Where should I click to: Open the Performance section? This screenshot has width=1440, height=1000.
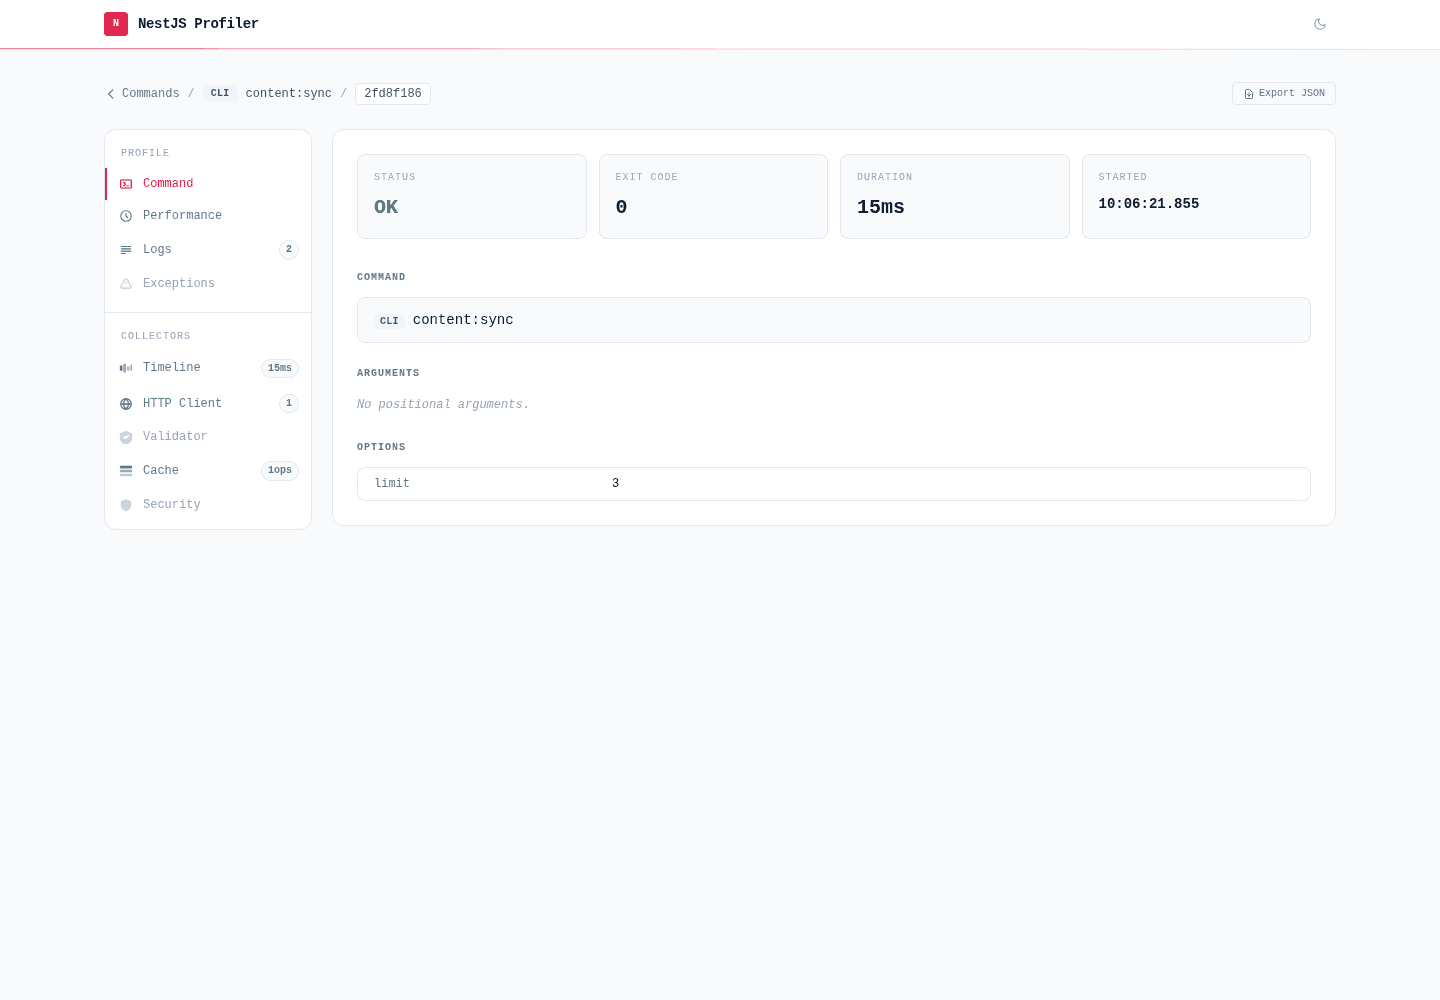coord(208,216)
